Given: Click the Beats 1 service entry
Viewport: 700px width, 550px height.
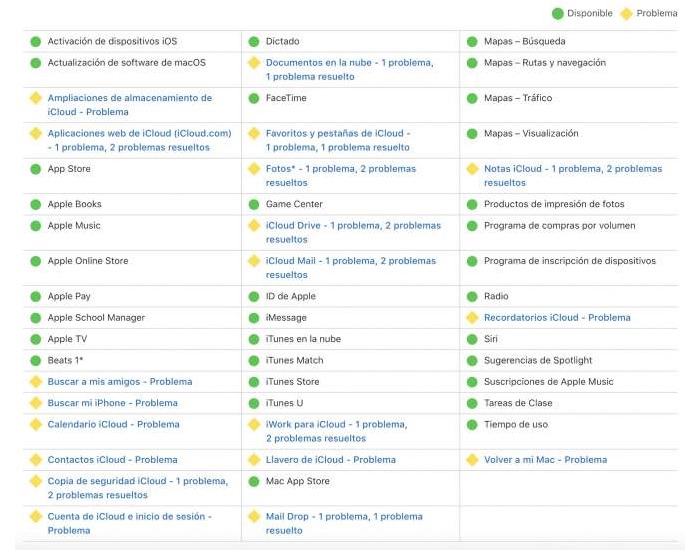Looking at the screenshot, I should 66,360.
